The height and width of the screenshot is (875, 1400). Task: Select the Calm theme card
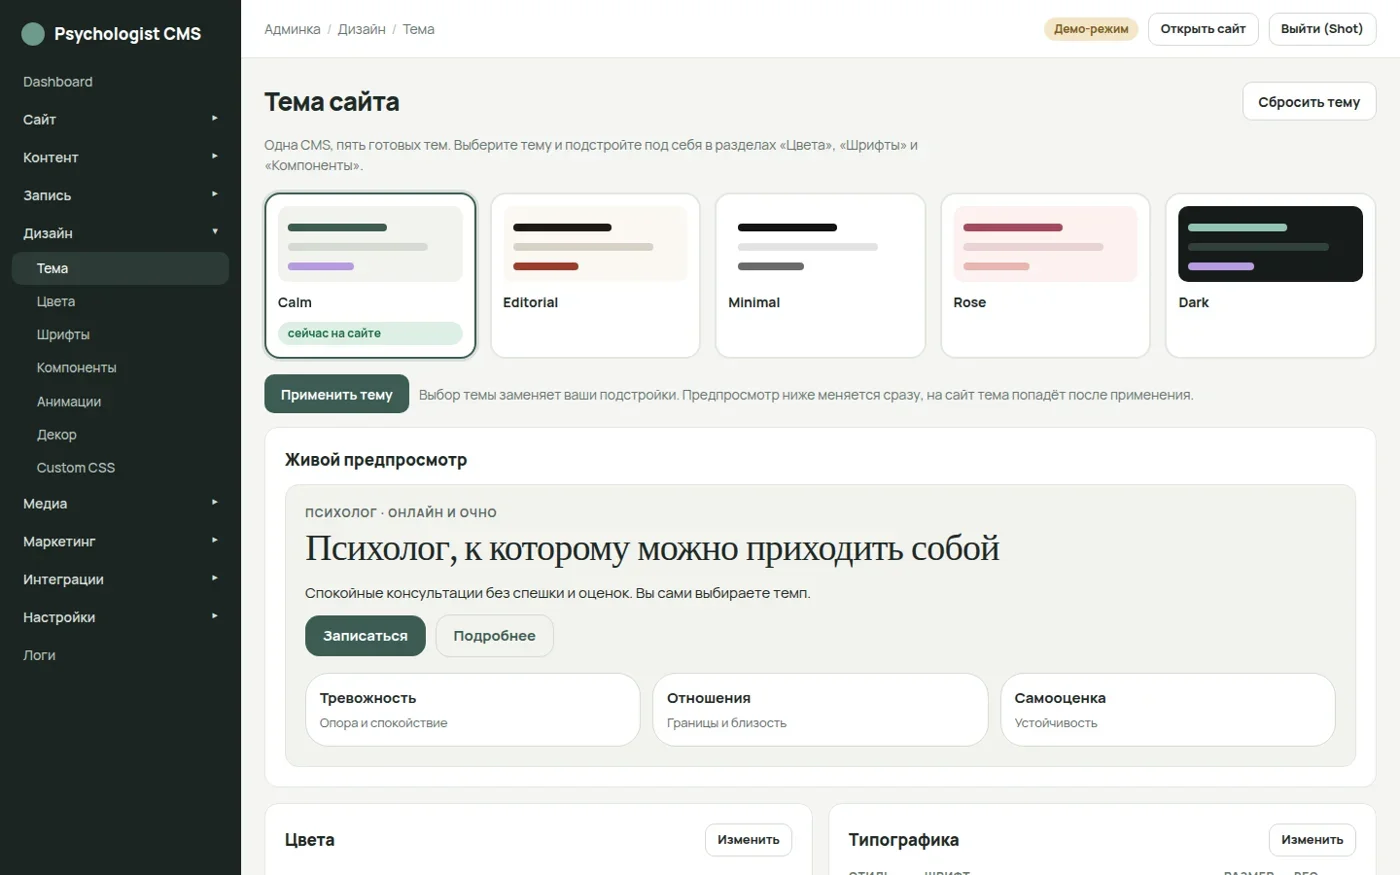point(370,275)
